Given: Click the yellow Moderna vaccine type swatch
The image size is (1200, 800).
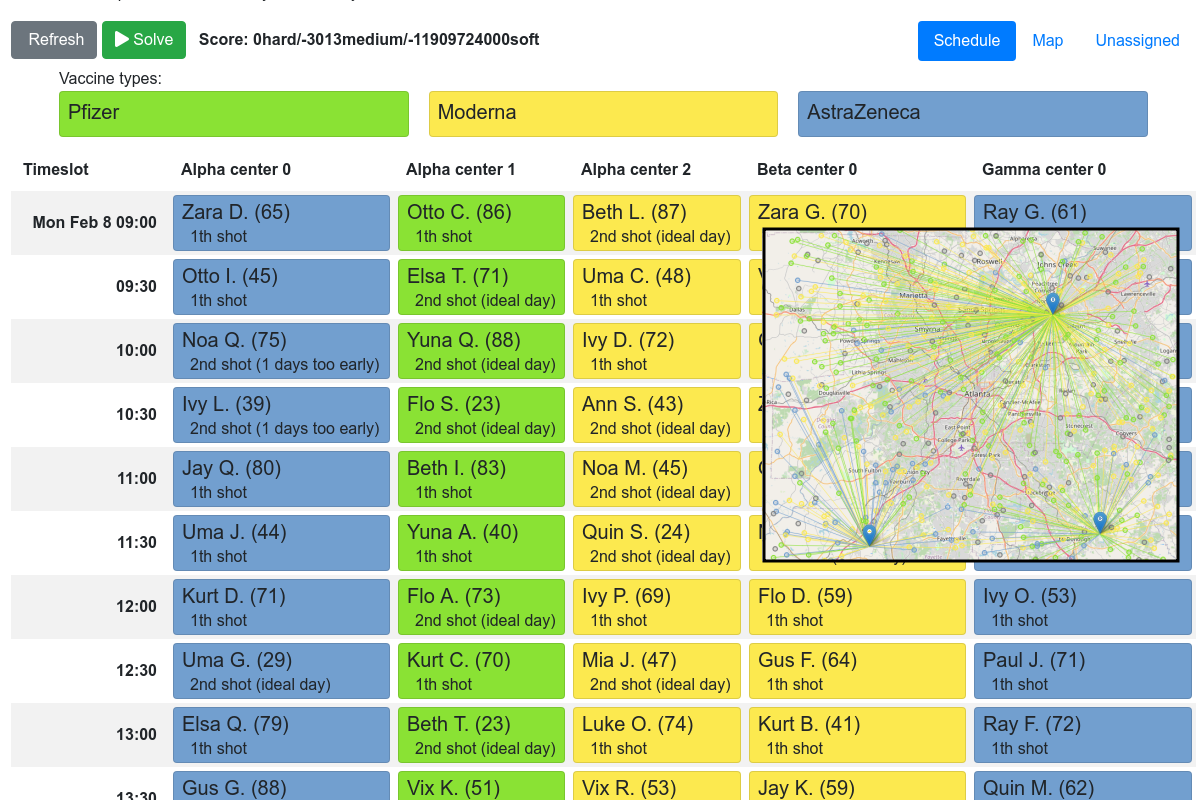Looking at the screenshot, I should [x=603, y=113].
